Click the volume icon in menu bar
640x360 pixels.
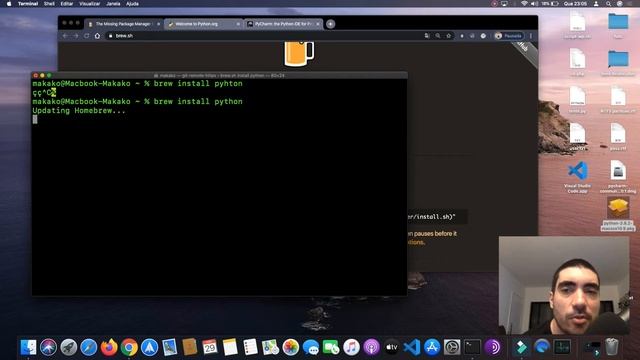coord(534,4)
